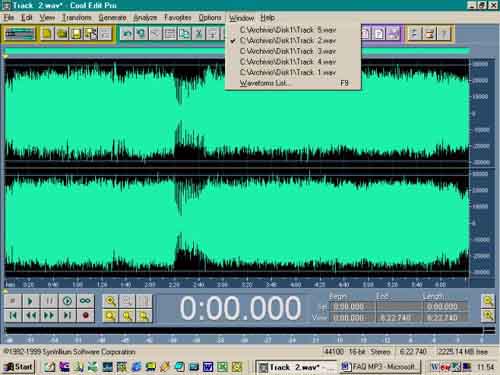Screen dimensions: 500x375
Task: Click the Zoom to Left Selection Edge icon
Action: pyautogui.click(x=127, y=315)
